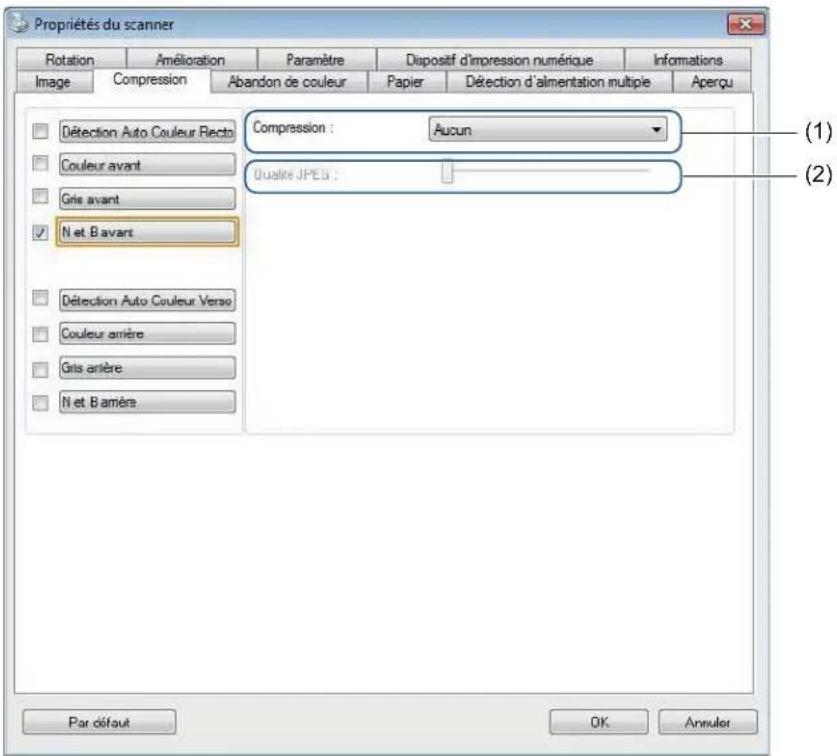The height and width of the screenshot is (756, 837).
Task: Click the Annuler button
Action: pos(708,722)
